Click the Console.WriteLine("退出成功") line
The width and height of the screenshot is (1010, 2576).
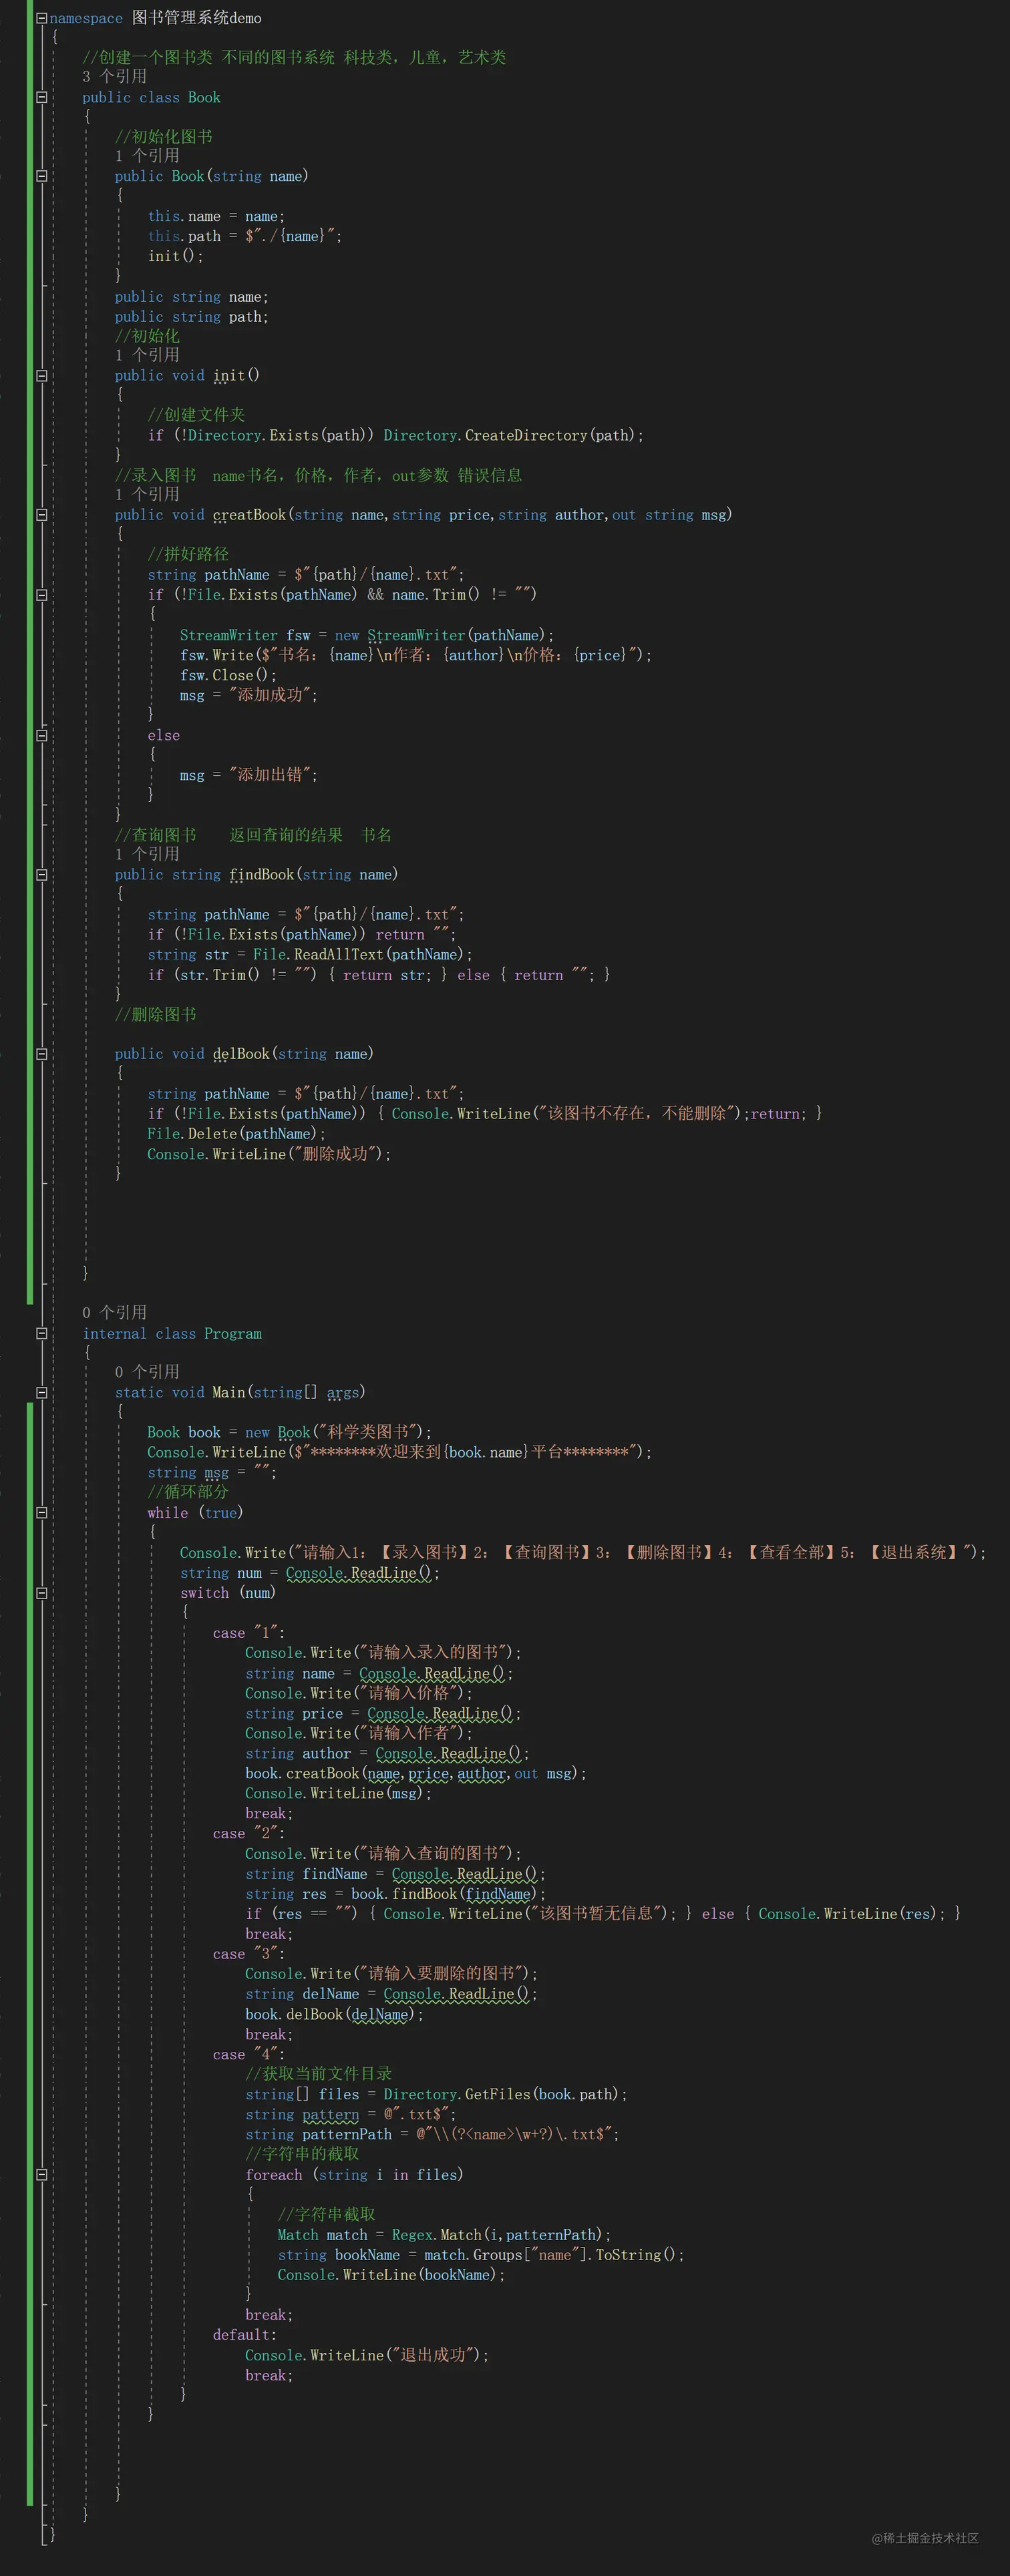pyautogui.click(x=367, y=2355)
